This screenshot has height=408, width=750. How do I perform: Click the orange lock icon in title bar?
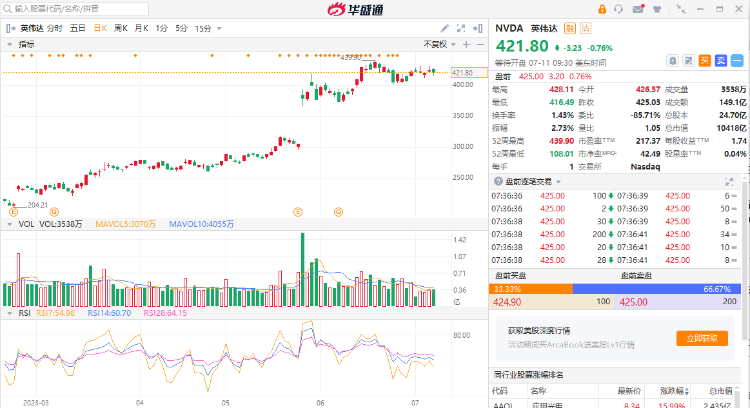[x=602, y=9]
